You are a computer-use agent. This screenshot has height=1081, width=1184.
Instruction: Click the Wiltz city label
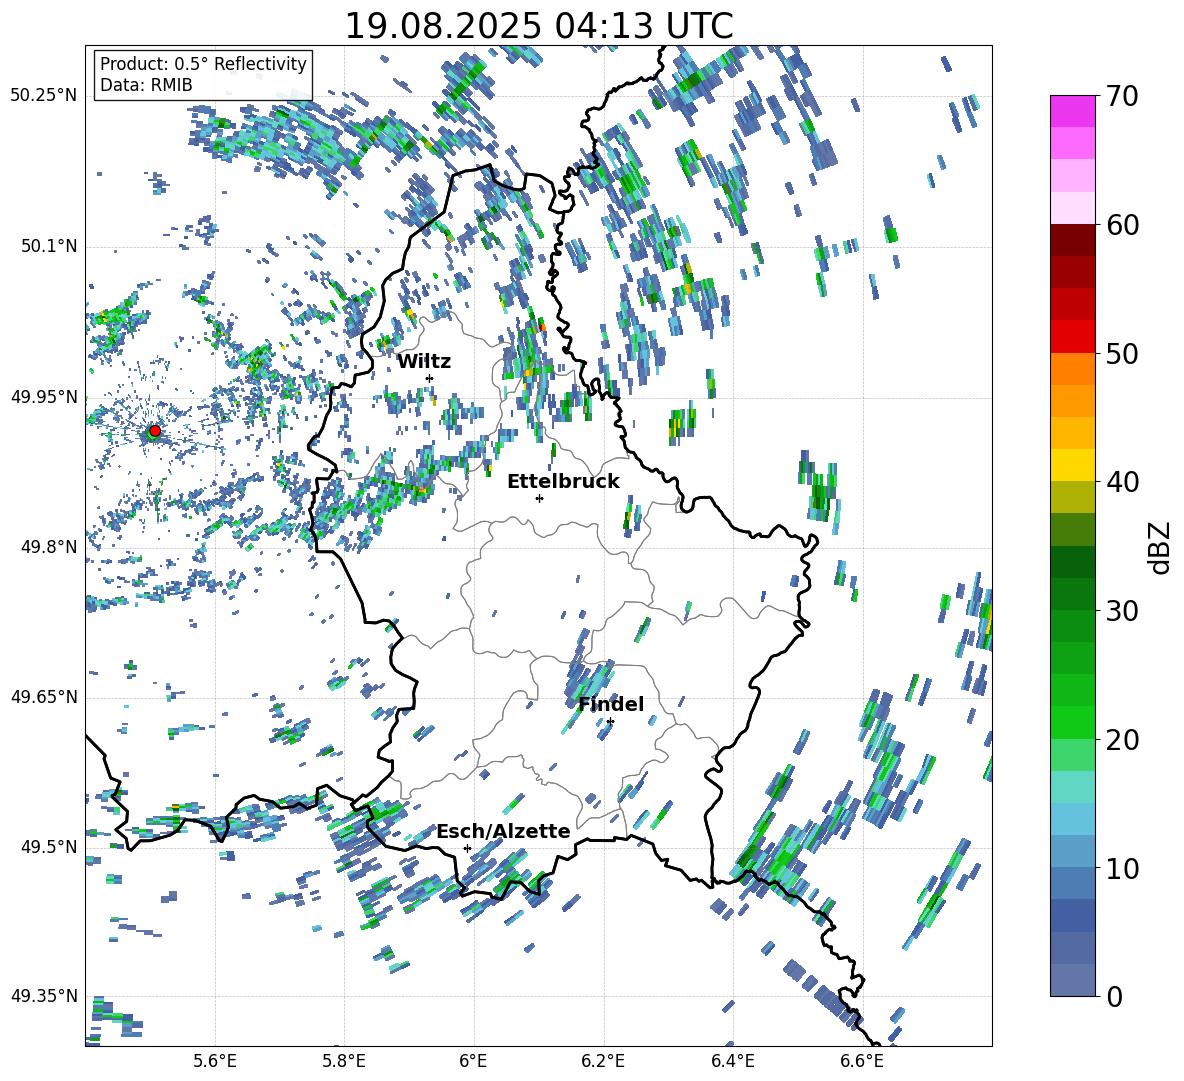[424, 361]
